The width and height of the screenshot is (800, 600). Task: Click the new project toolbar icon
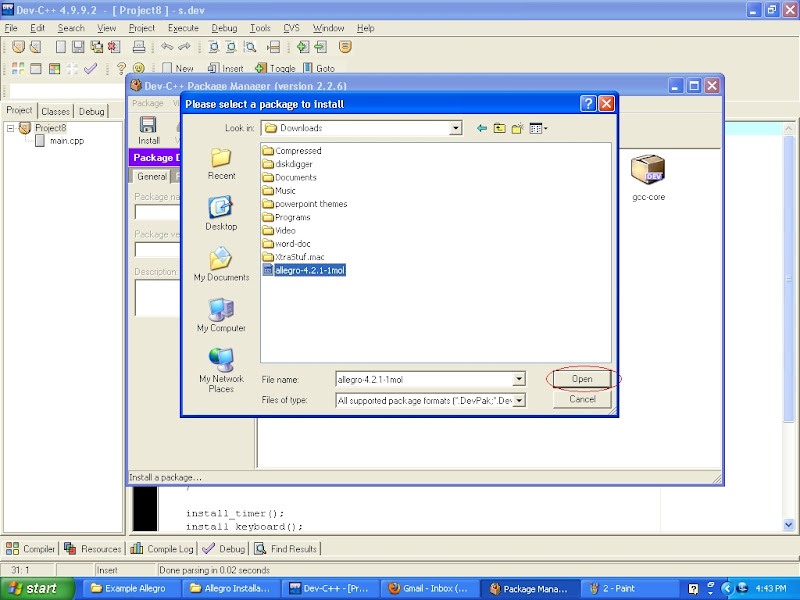[18, 47]
